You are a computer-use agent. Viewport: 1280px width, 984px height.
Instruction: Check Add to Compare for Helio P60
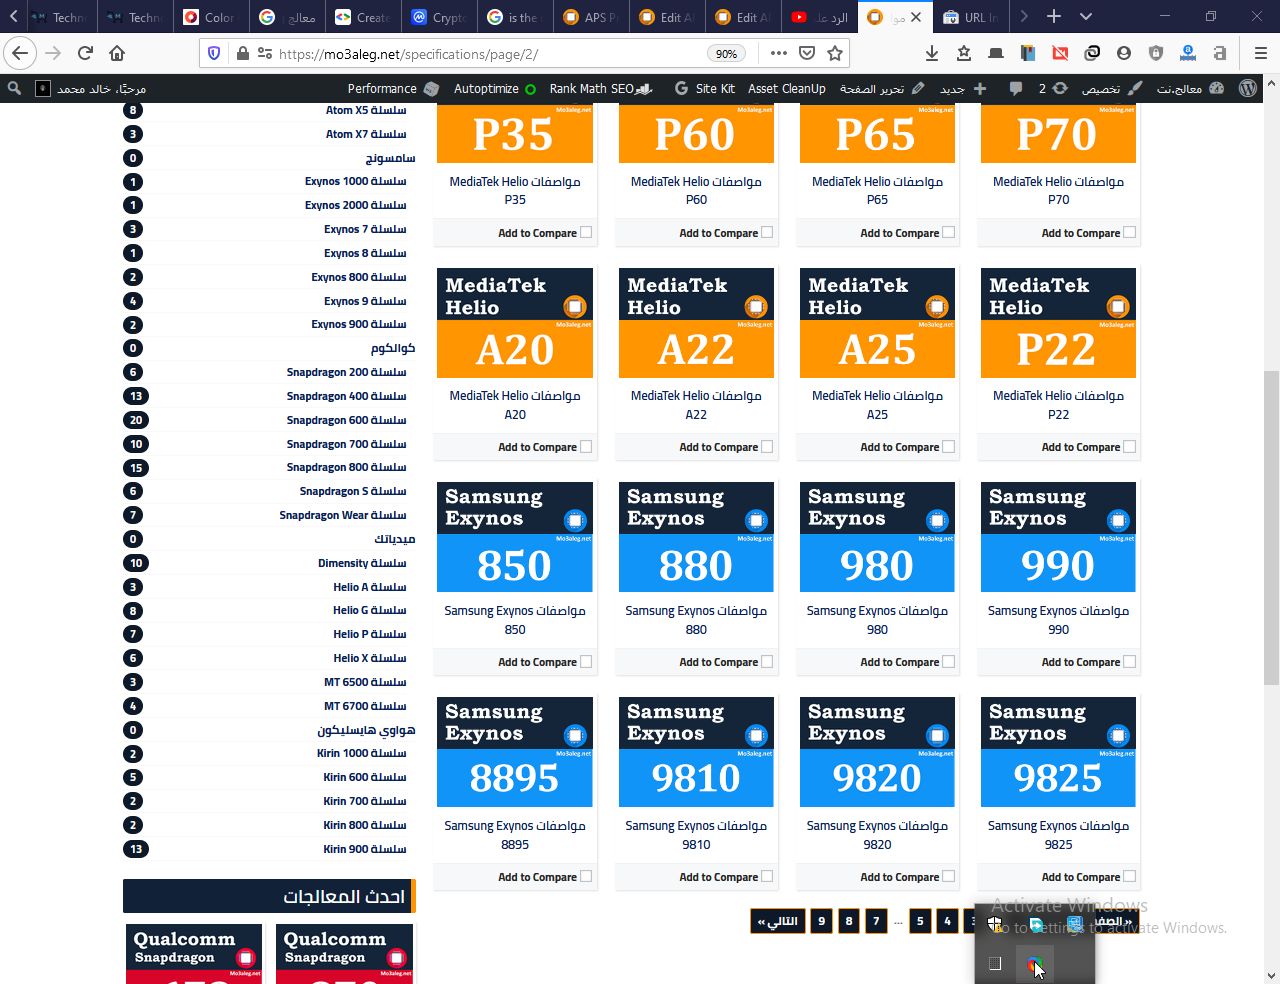[x=767, y=232]
